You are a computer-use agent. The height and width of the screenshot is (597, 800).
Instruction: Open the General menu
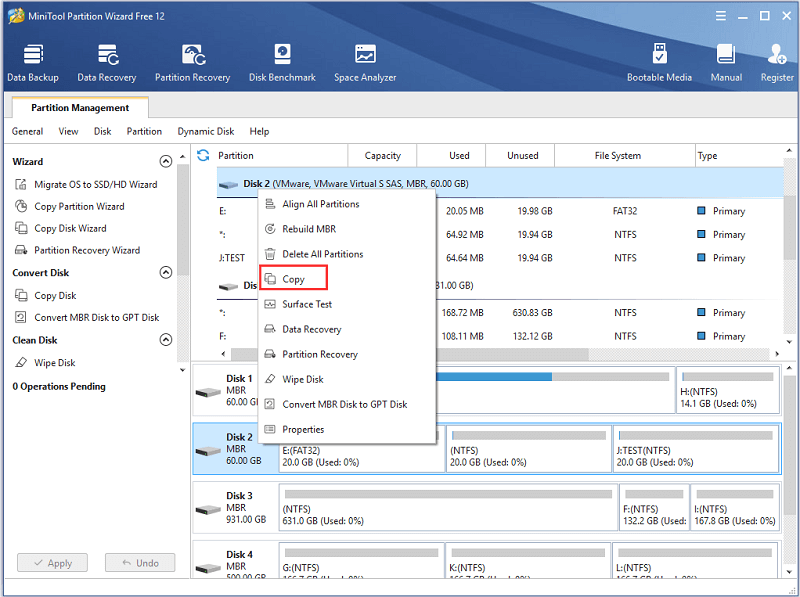click(x=28, y=131)
